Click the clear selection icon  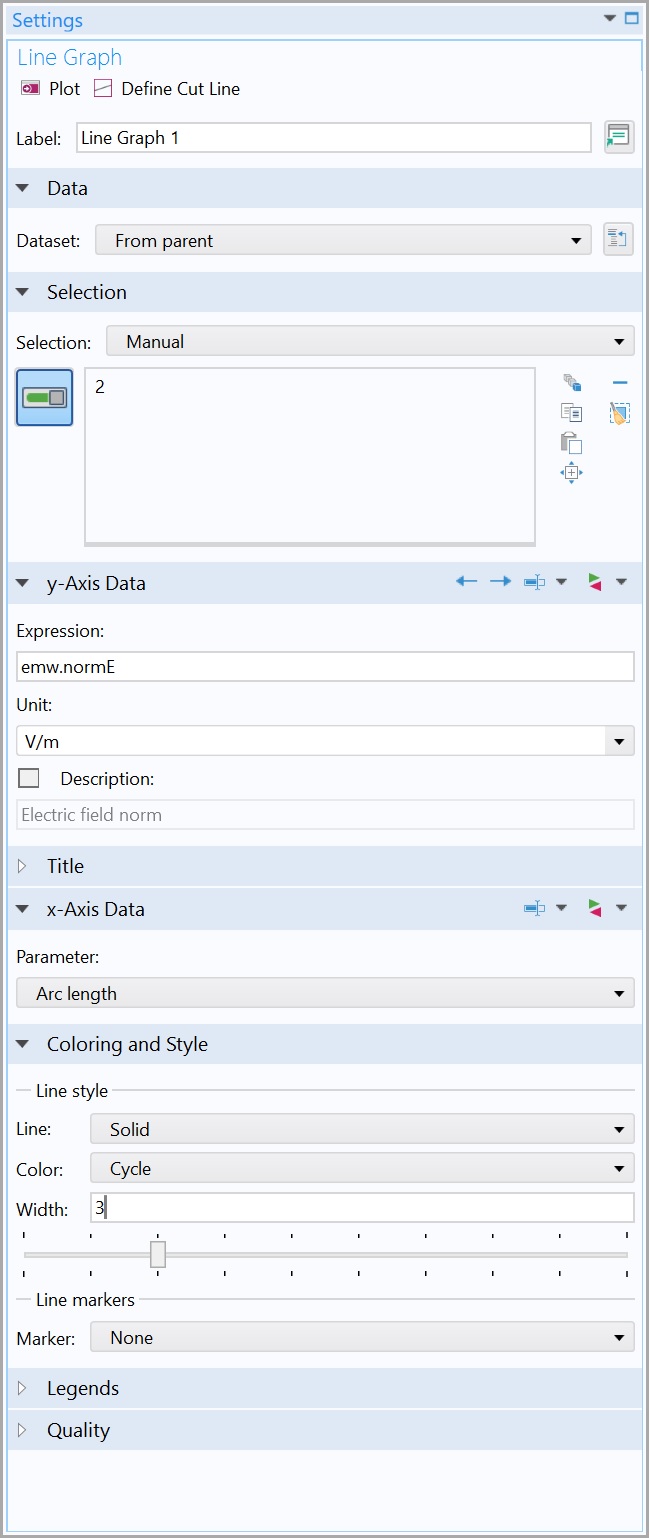pos(620,413)
